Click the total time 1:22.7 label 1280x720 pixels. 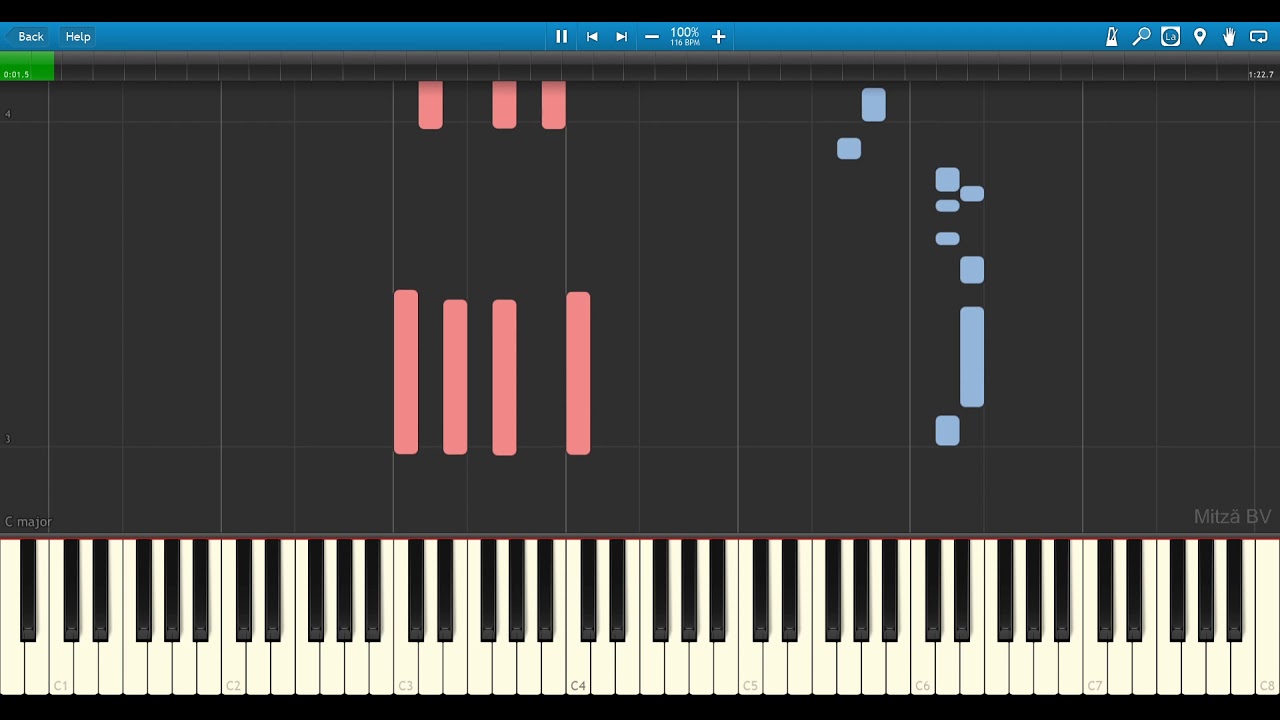click(x=1261, y=75)
